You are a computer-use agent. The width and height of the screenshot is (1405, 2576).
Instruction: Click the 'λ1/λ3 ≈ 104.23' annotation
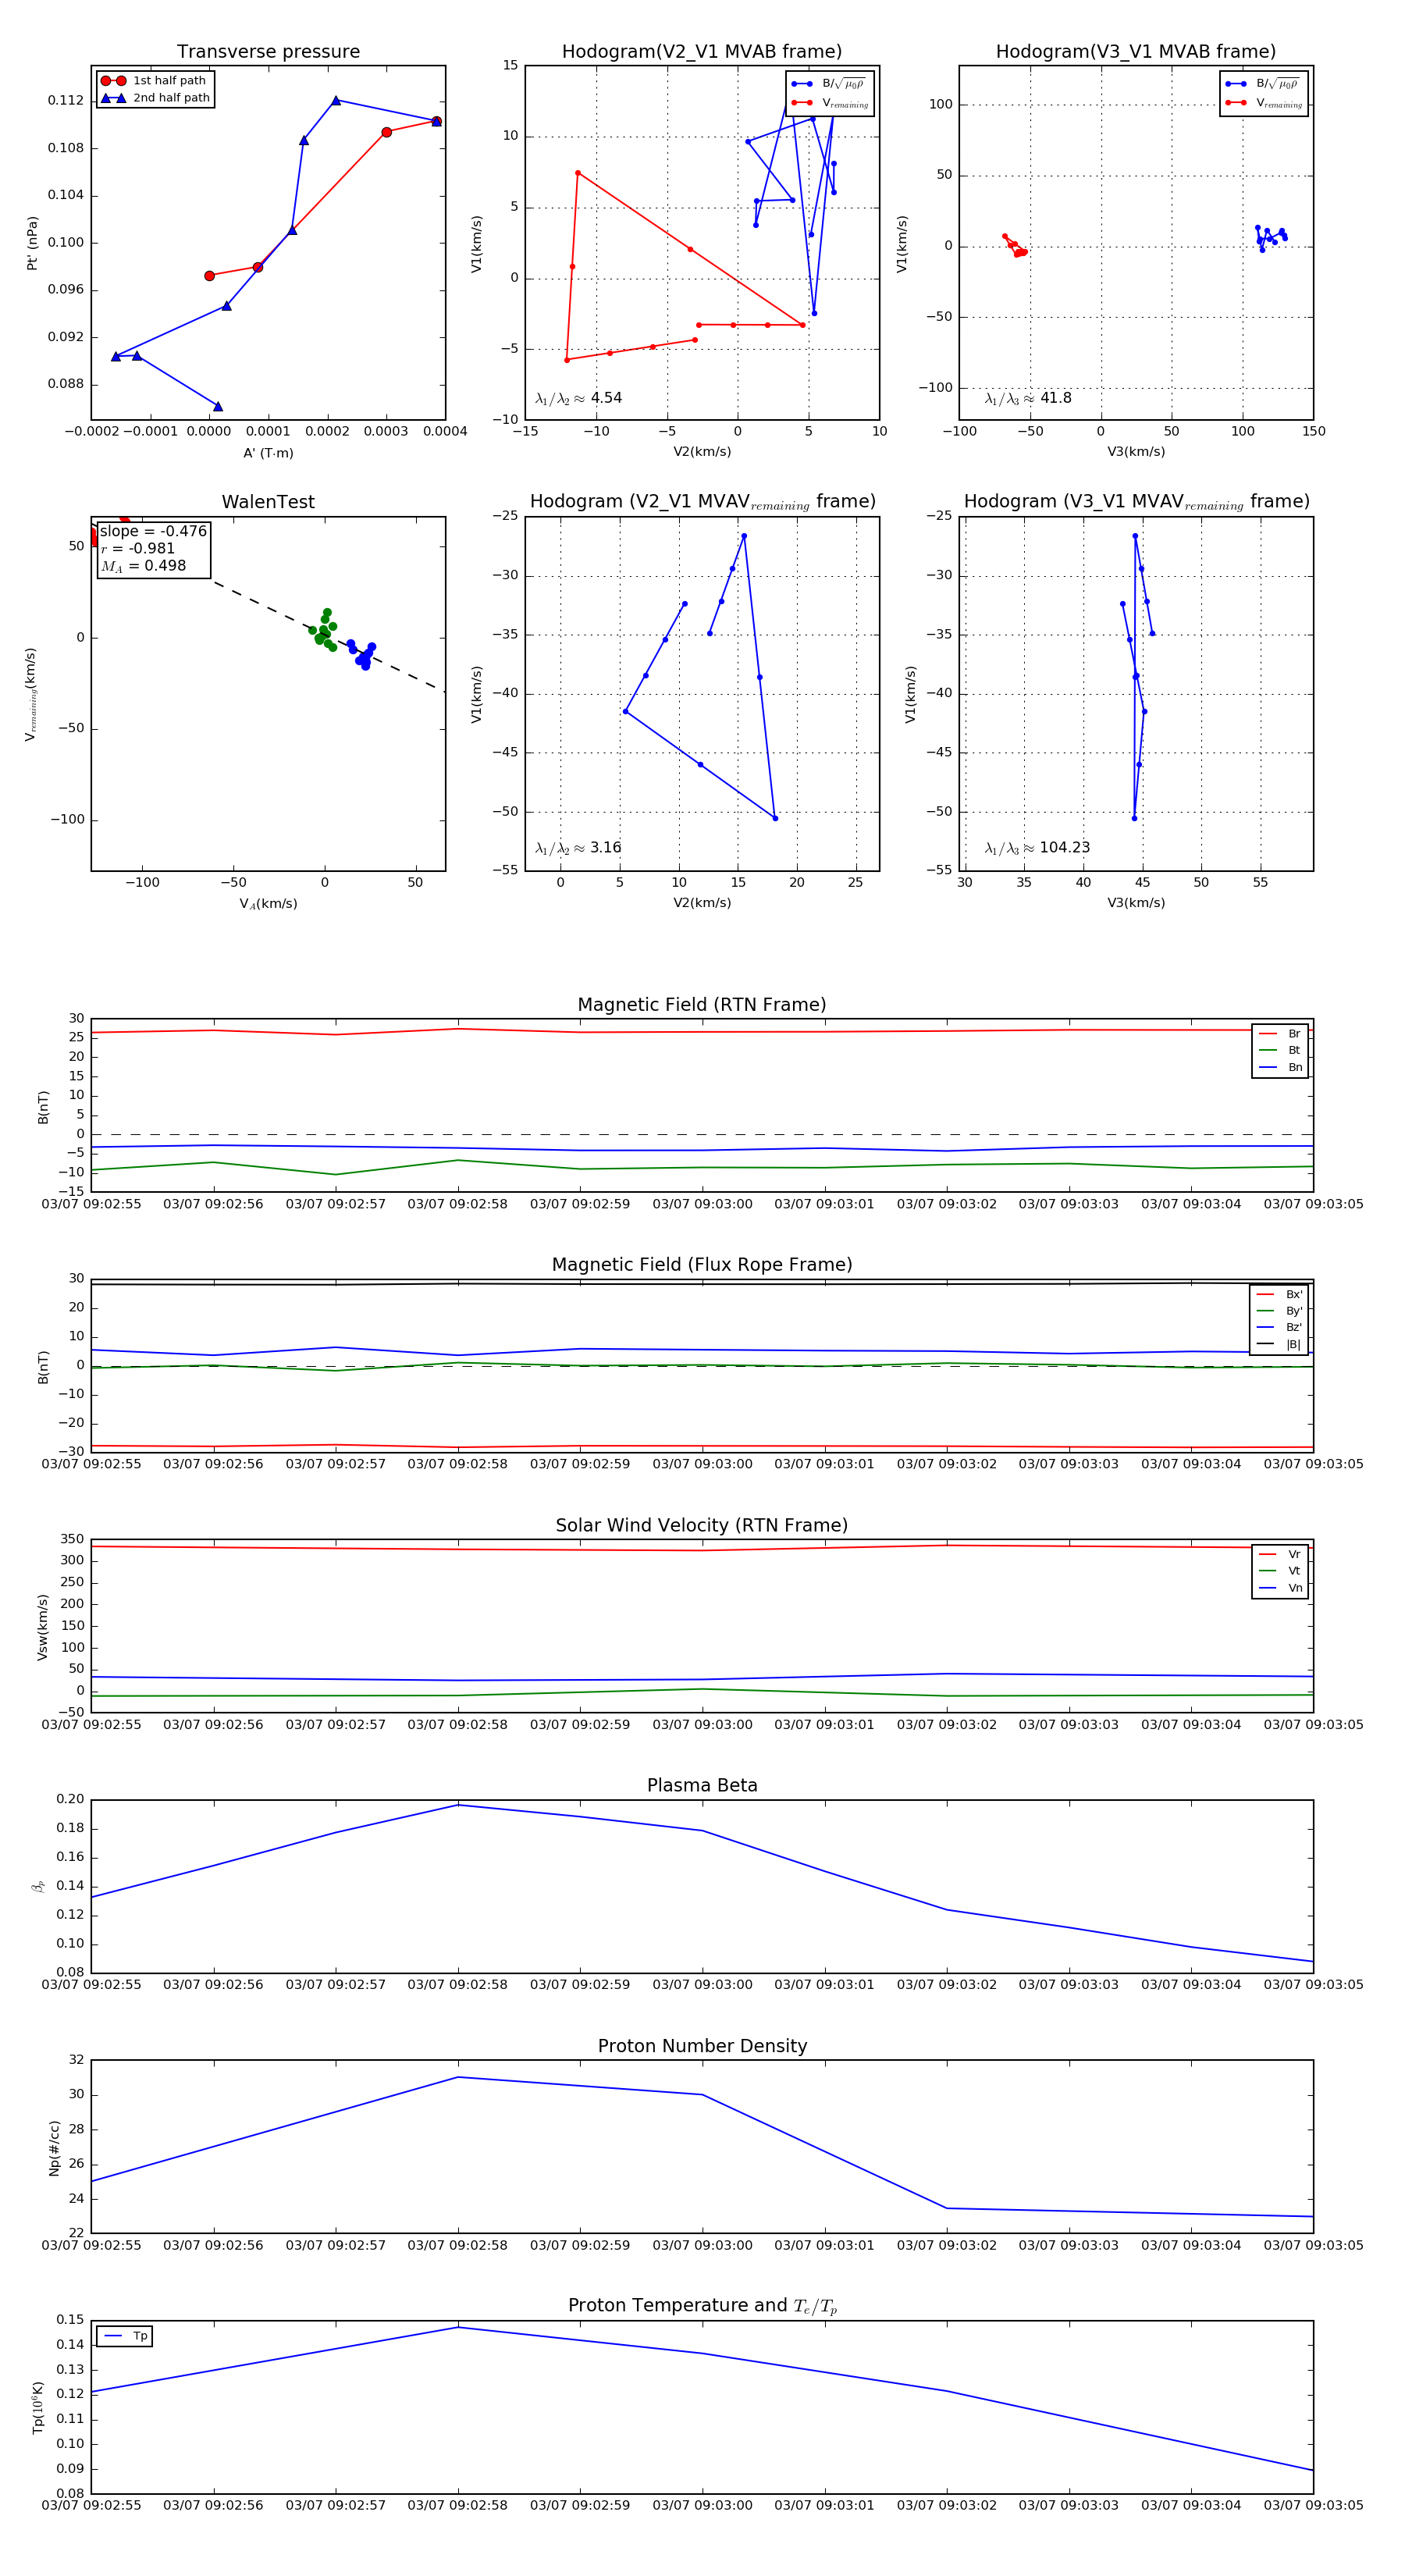click(1037, 848)
